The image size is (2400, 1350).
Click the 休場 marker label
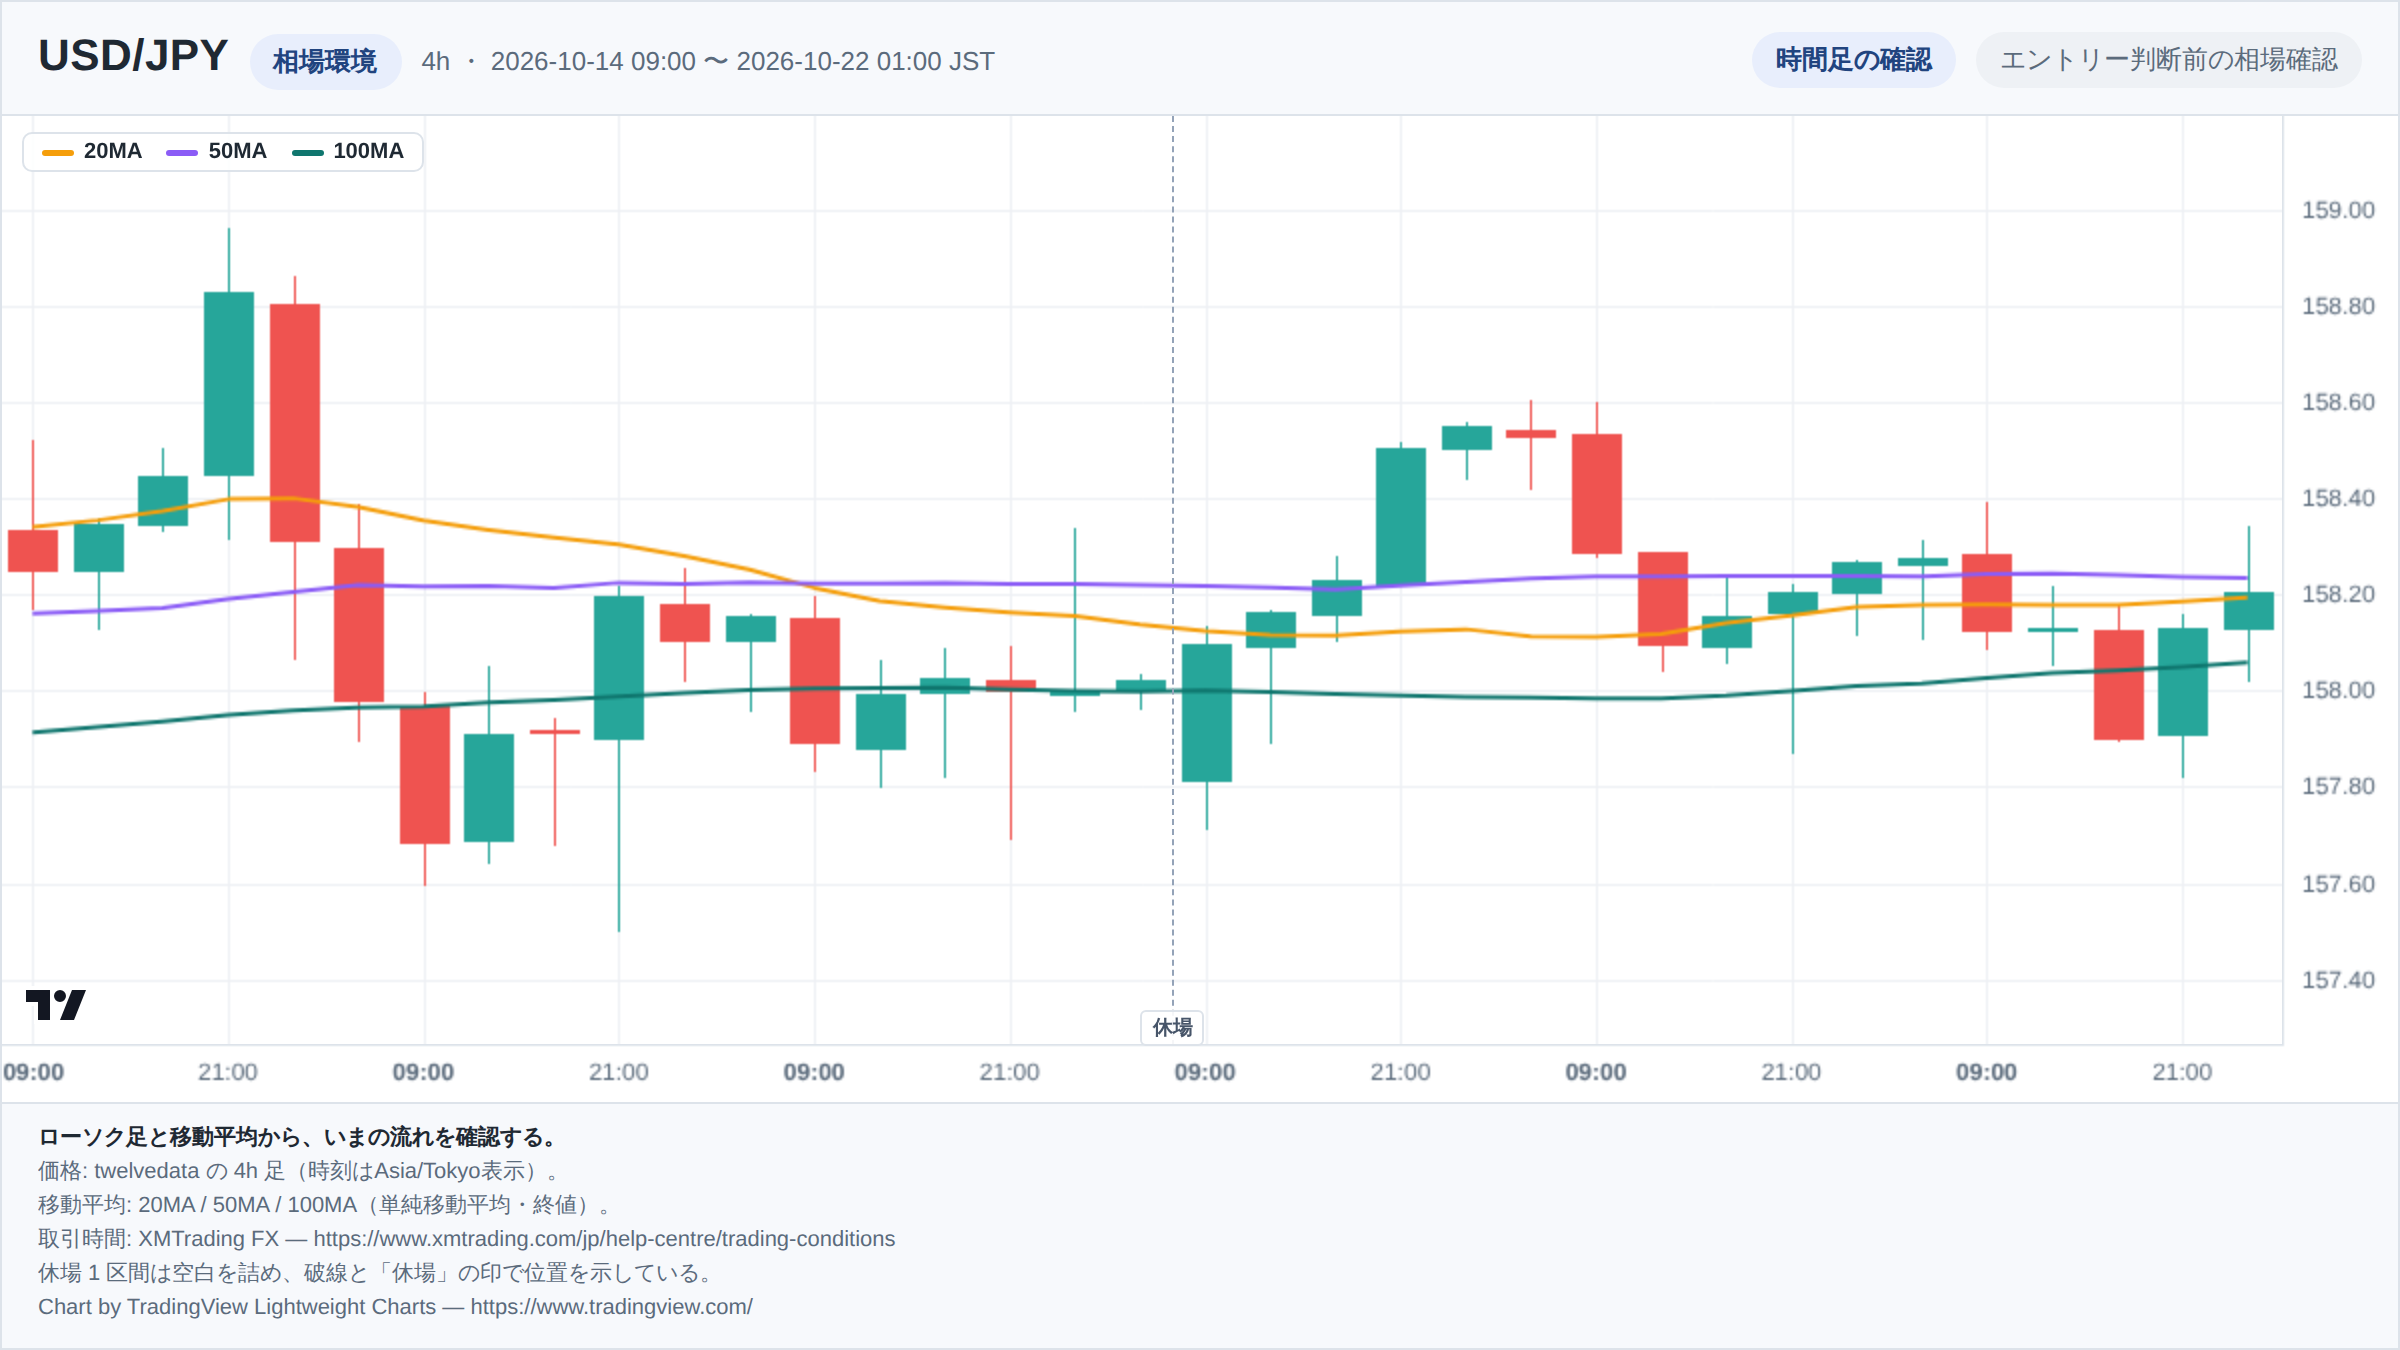tap(1172, 1027)
